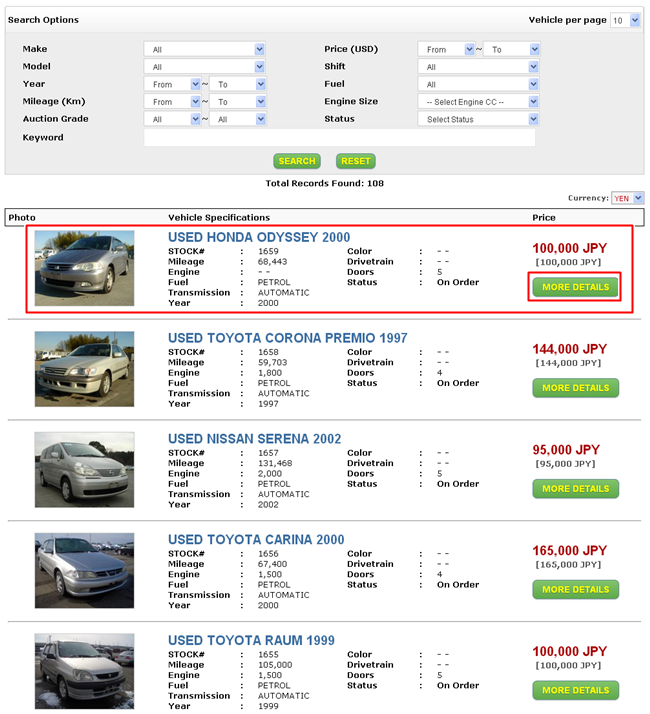Click mileage value 131,468
This screenshot has height=714, width=650.
click(275, 463)
